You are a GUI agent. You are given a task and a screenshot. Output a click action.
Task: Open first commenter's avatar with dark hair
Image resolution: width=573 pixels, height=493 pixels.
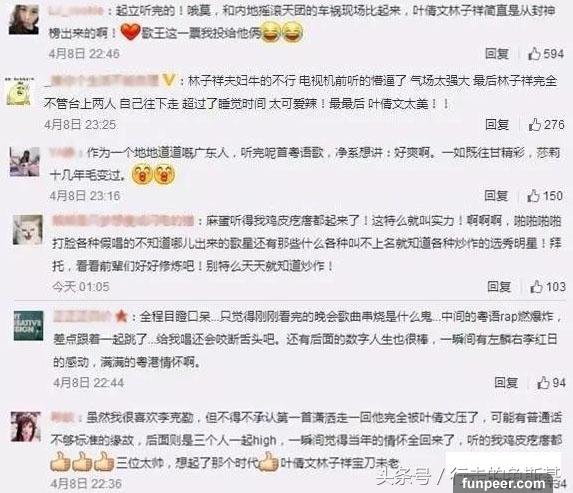[23, 20]
